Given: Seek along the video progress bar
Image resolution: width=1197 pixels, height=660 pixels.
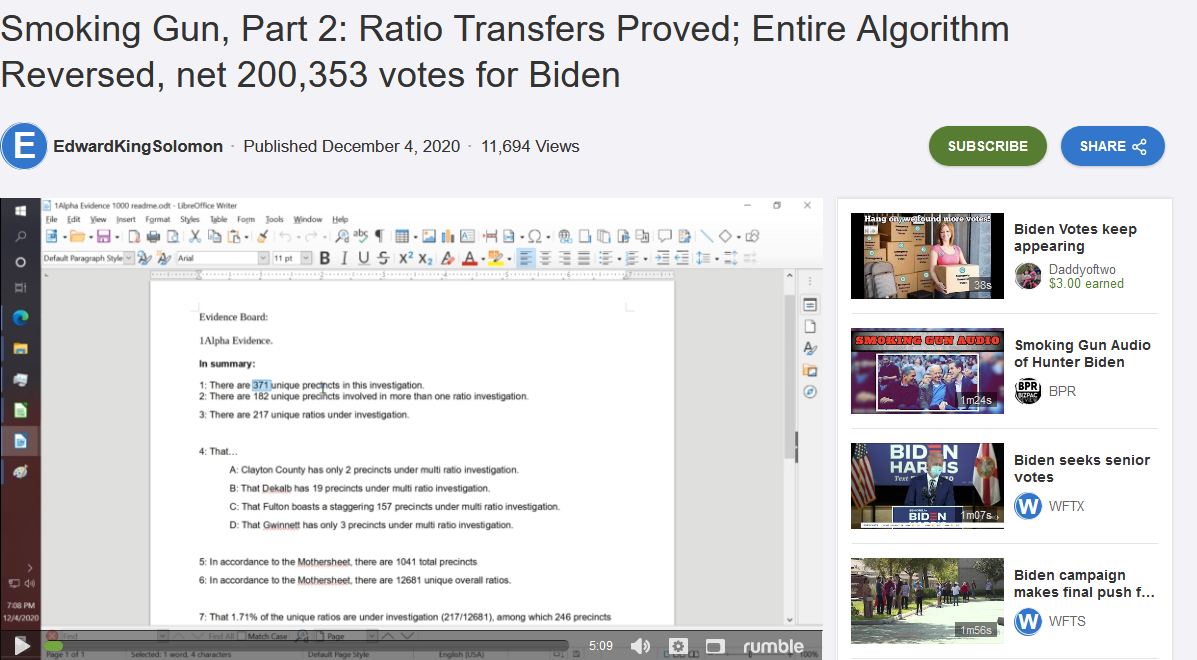Looking at the screenshot, I should pyautogui.click(x=305, y=646).
